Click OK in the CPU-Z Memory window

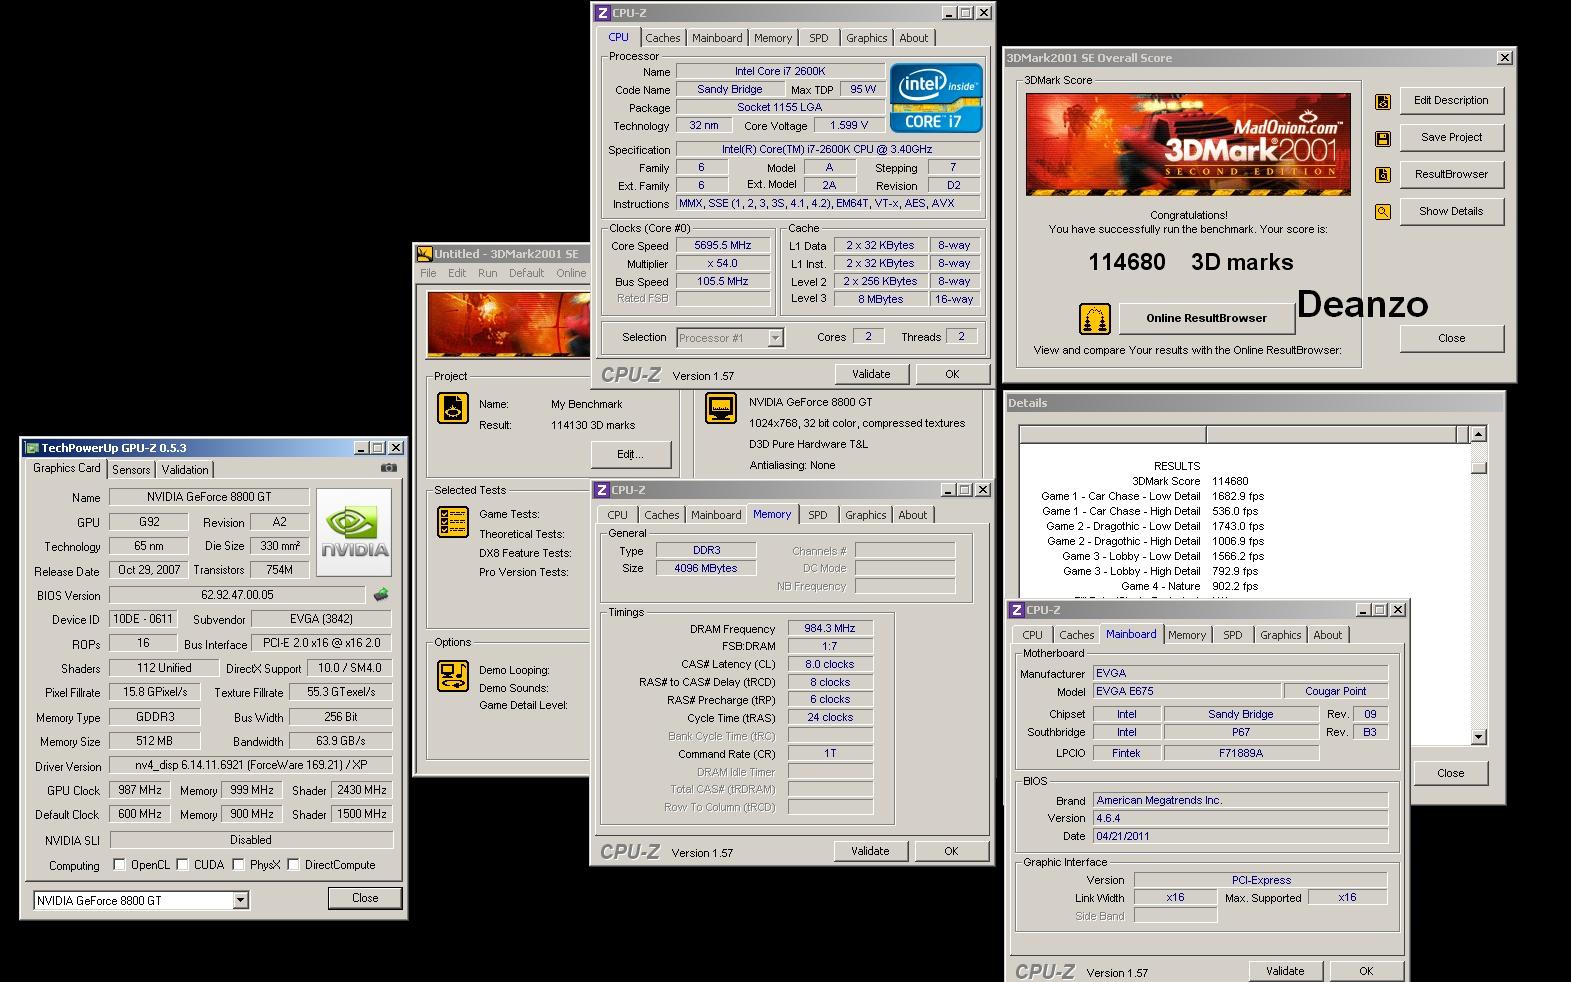[951, 851]
